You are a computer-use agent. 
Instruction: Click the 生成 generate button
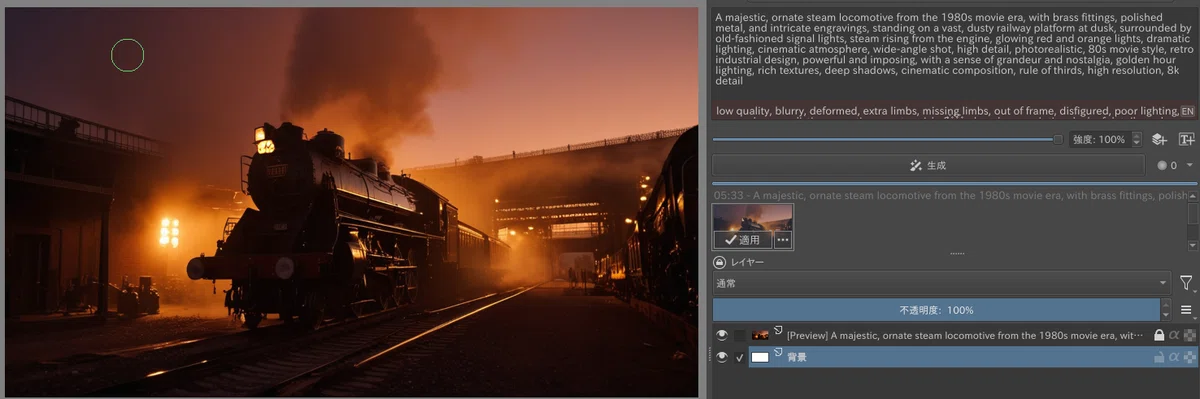point(927,165)
